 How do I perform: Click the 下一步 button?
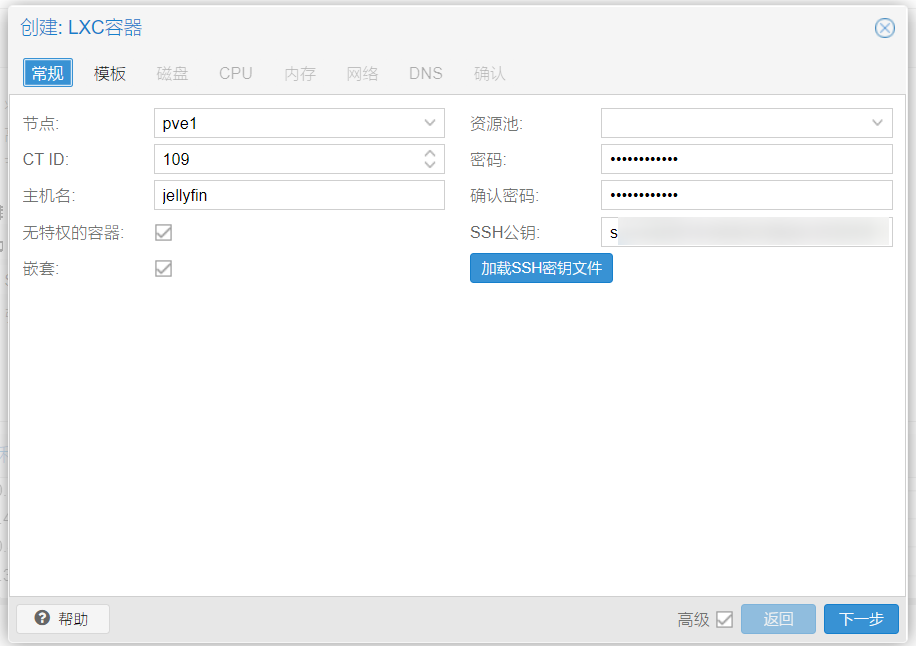tap(861, 618)
